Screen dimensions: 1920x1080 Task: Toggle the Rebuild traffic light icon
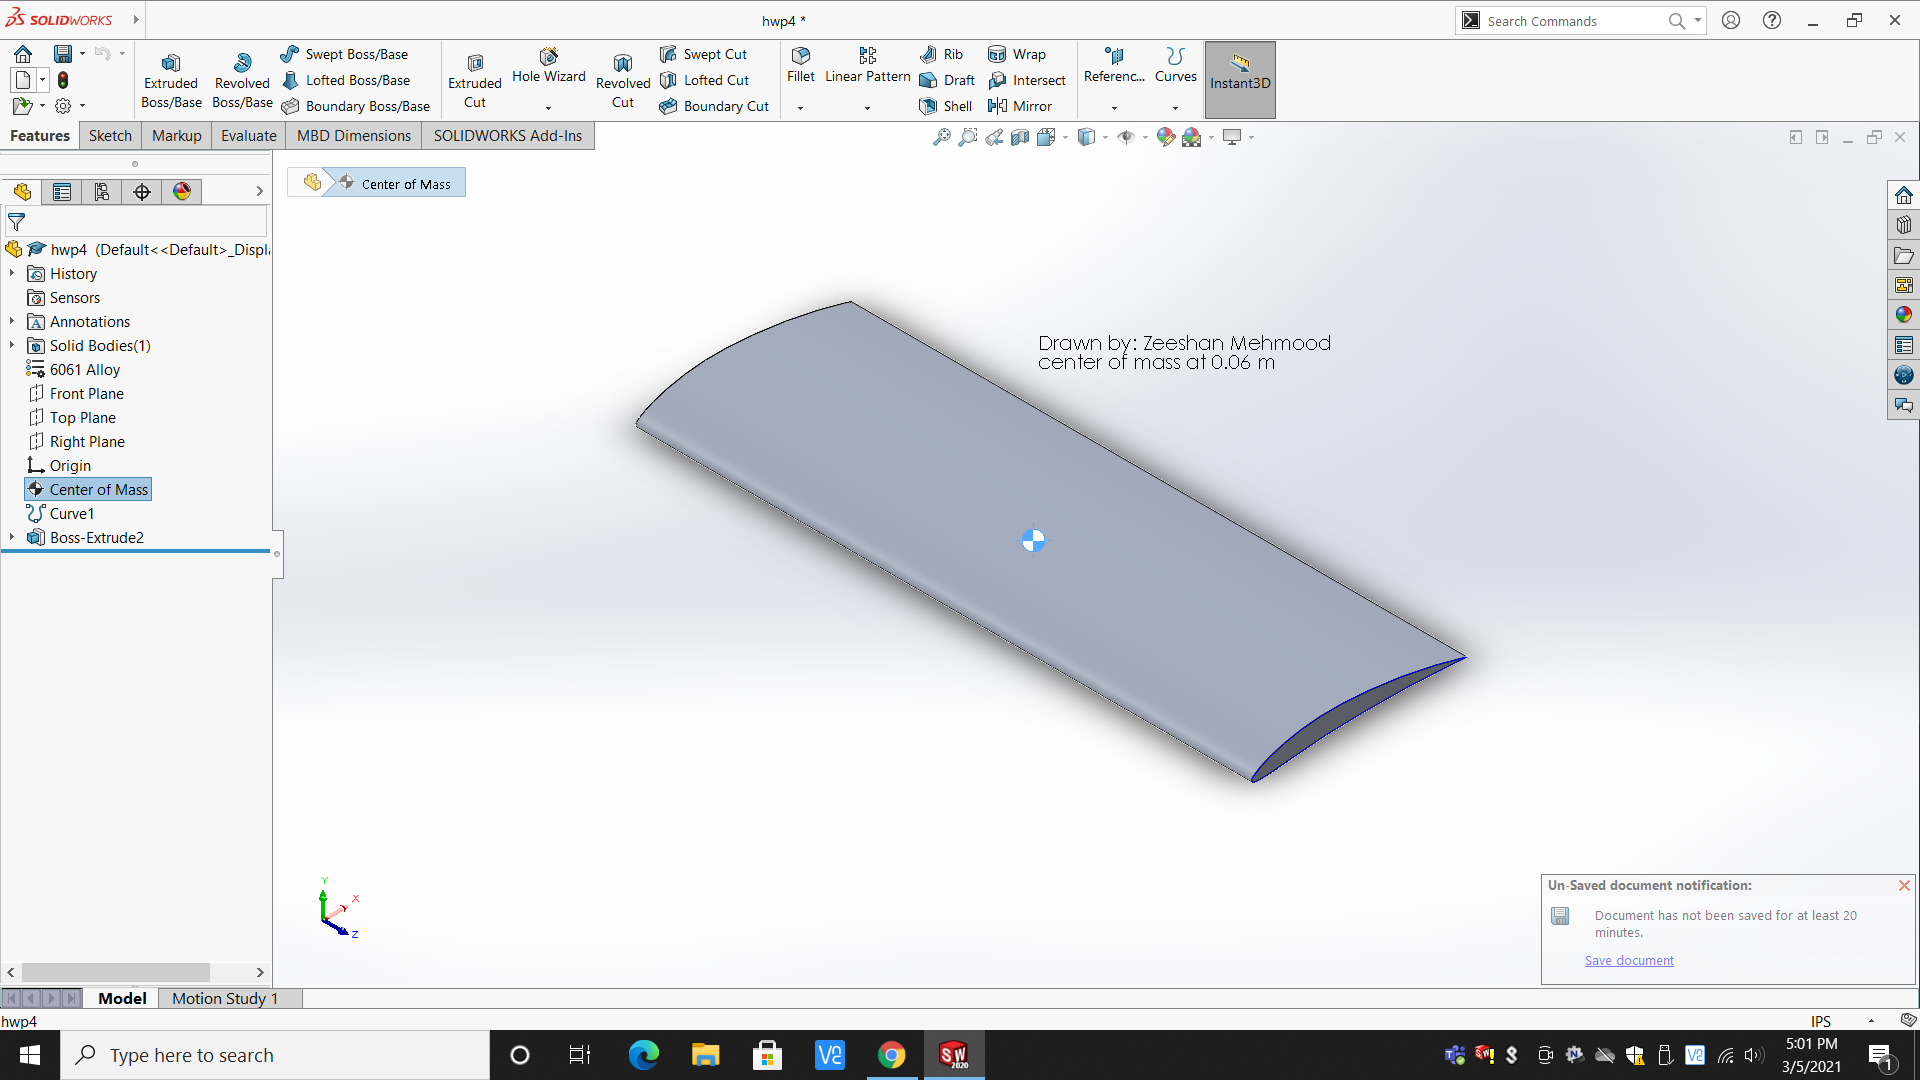(63, 80)
